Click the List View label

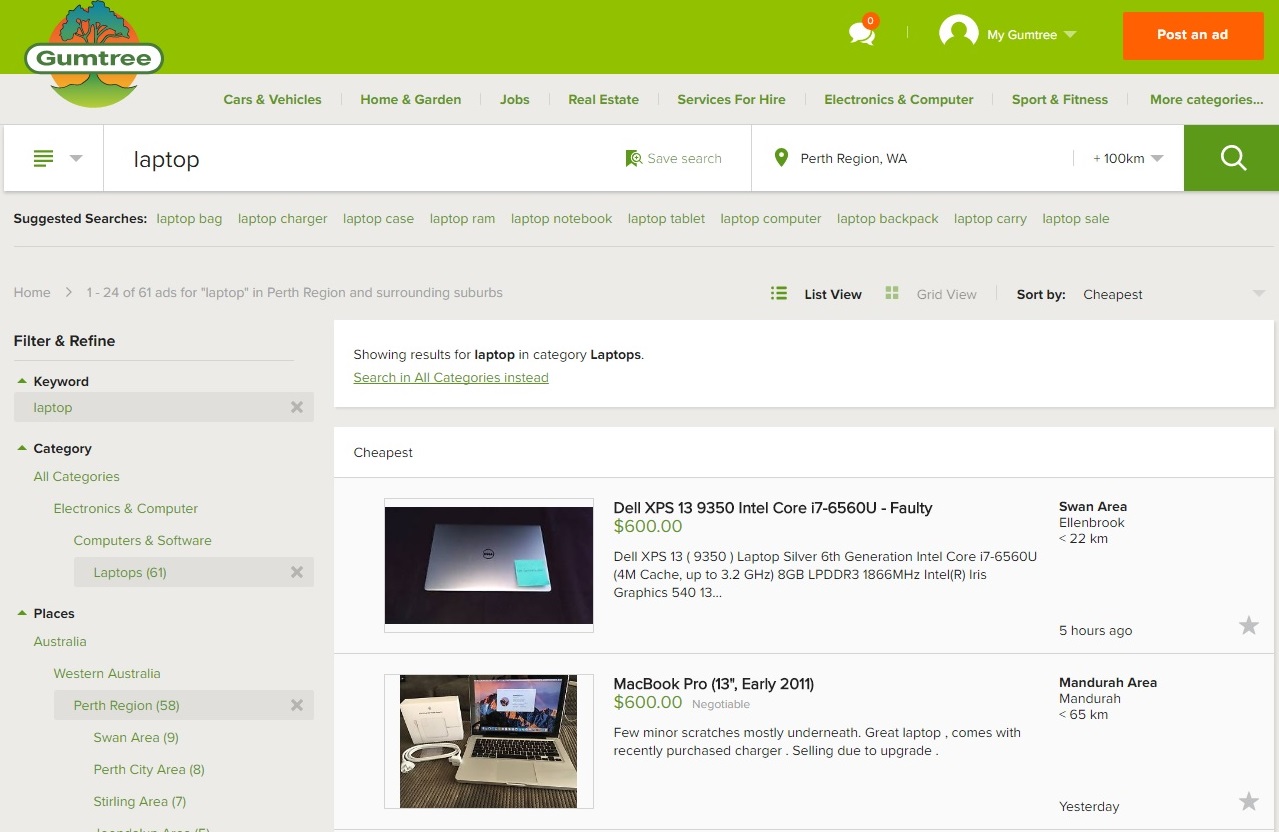click(833, 294)
